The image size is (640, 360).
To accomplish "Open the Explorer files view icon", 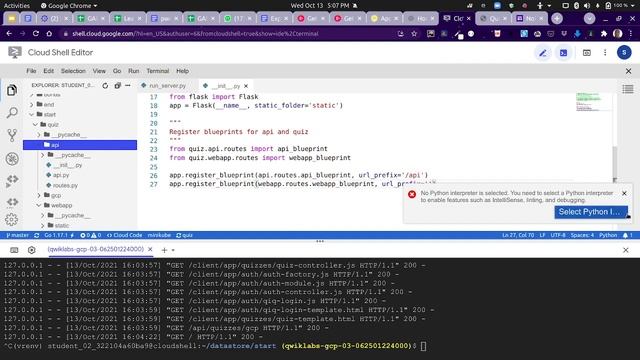I will pos(12,90).
